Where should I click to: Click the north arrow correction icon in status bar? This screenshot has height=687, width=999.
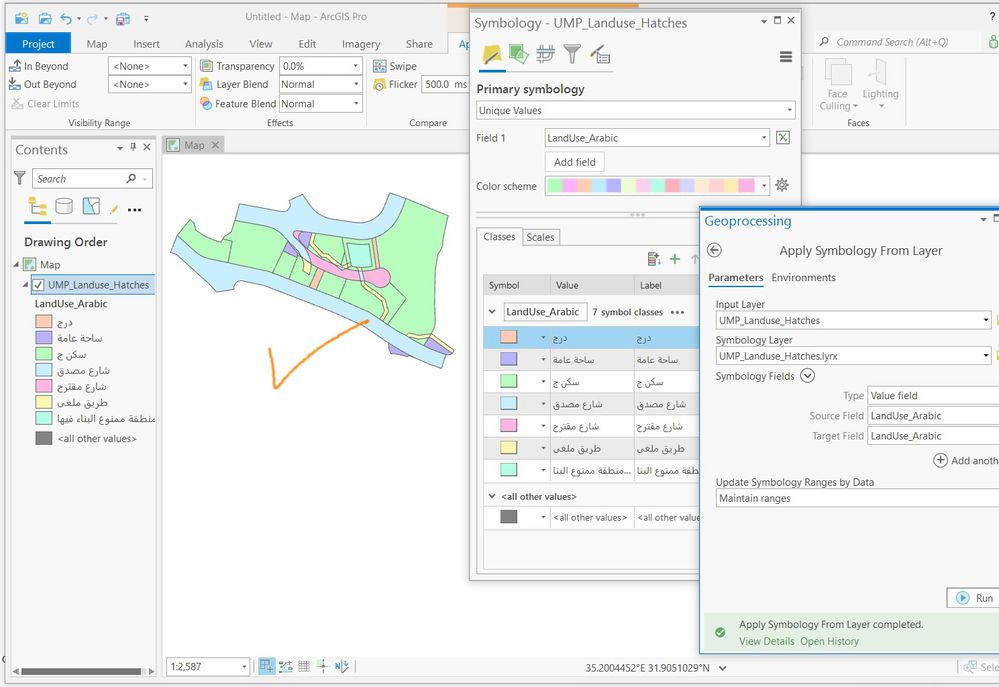coord(342,667)
